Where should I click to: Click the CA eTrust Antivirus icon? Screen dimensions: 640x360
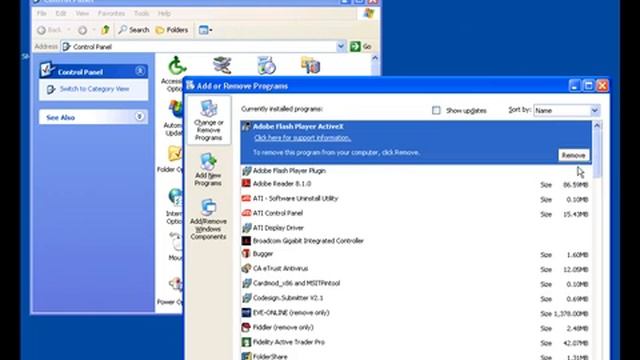click(x=246, y=269)
